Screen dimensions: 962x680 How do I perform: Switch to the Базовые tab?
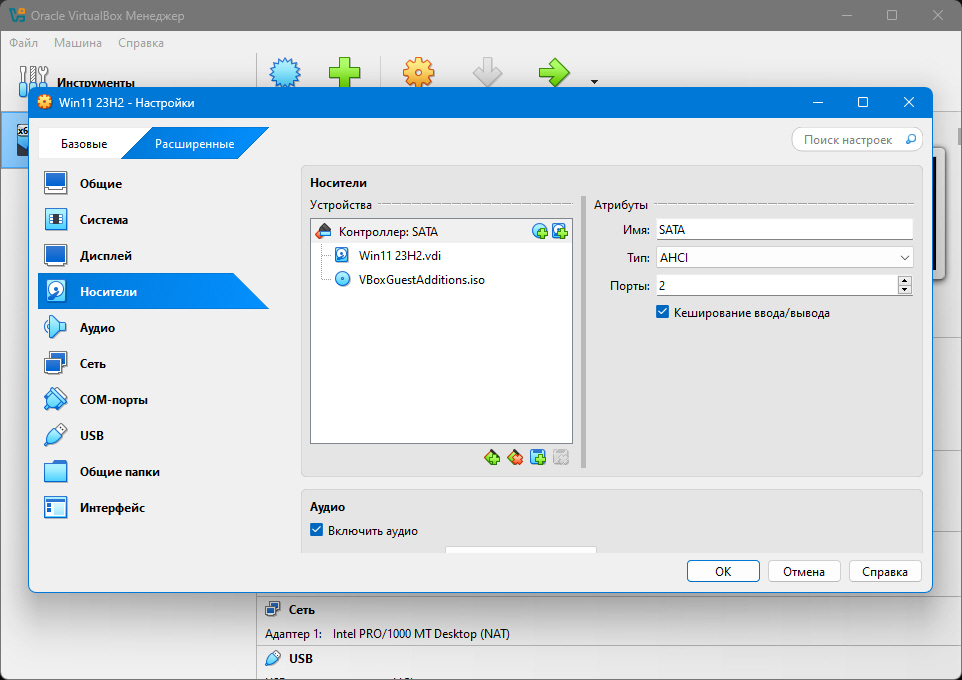84,144
